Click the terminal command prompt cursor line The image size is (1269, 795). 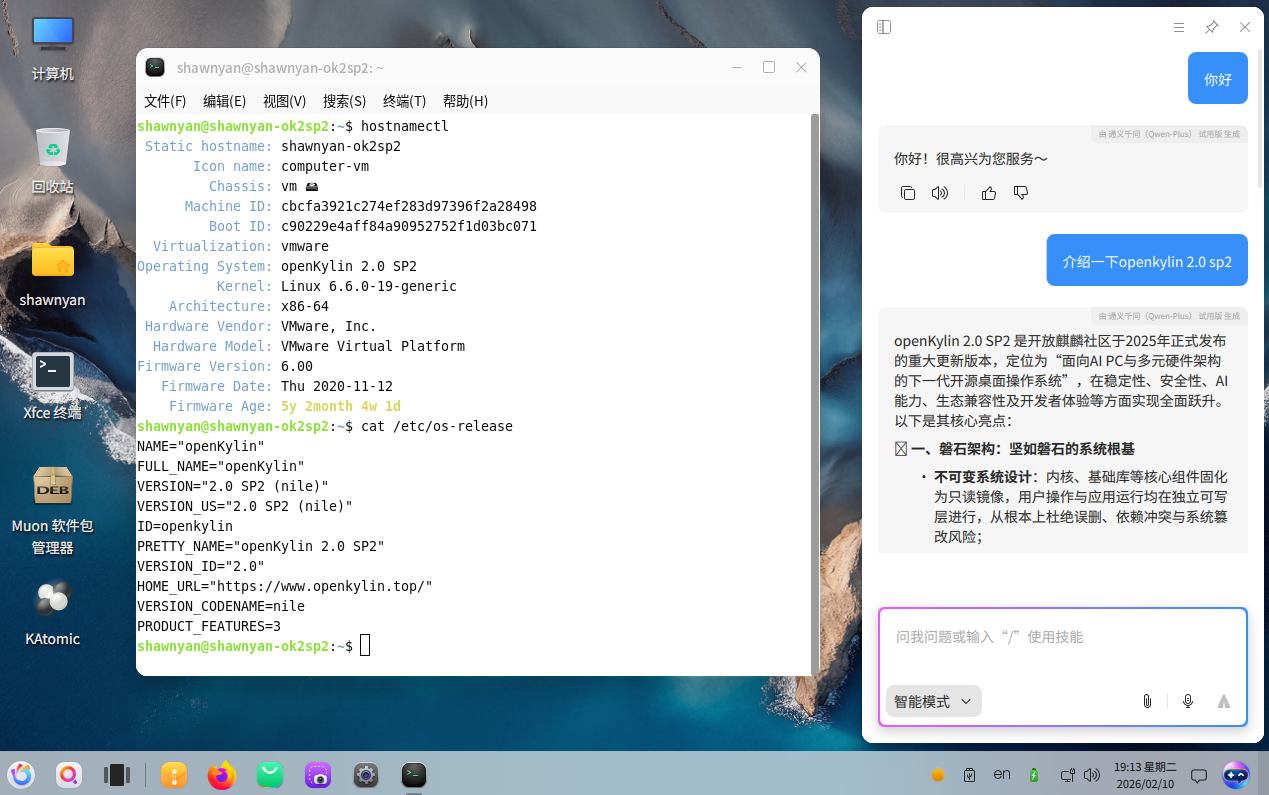253,646
